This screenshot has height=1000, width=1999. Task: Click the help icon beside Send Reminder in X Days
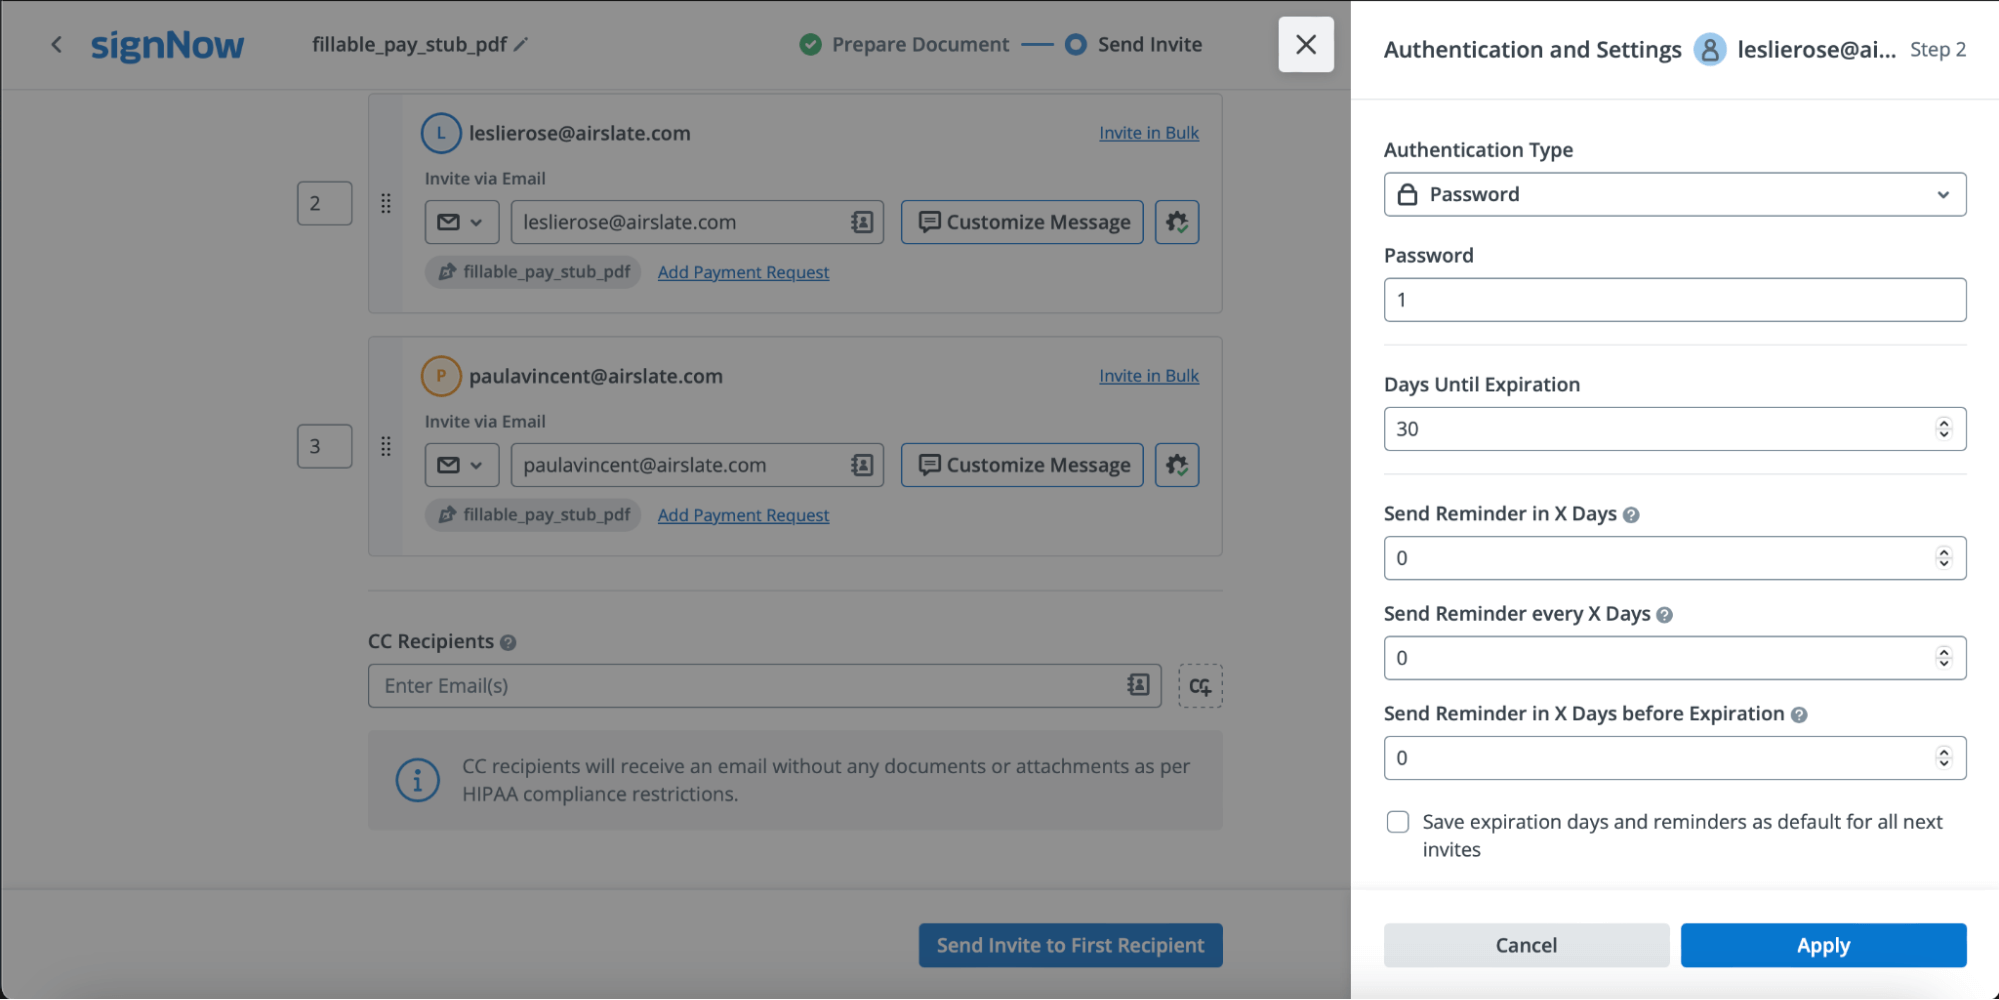coord(1630,514)
